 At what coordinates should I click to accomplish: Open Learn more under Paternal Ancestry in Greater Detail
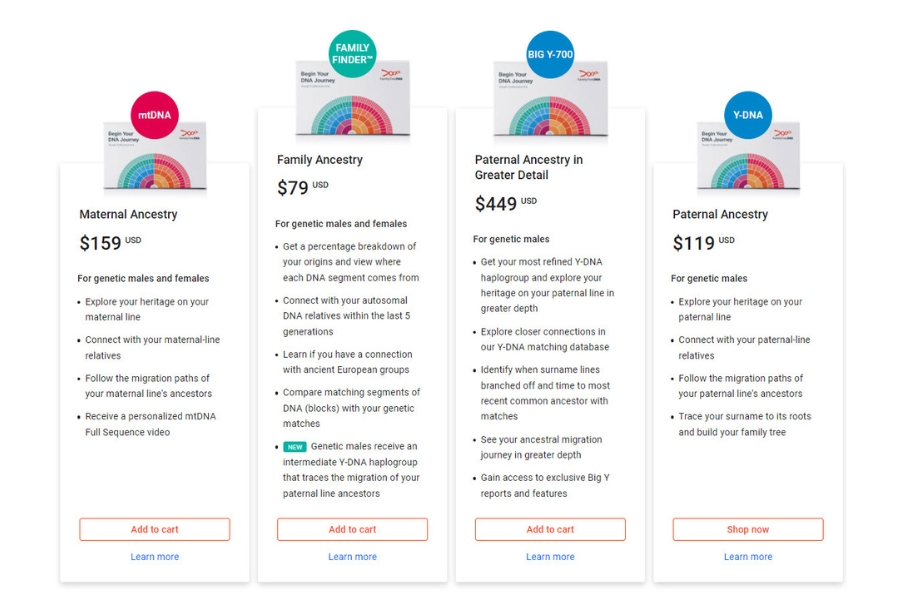(550, 557)
